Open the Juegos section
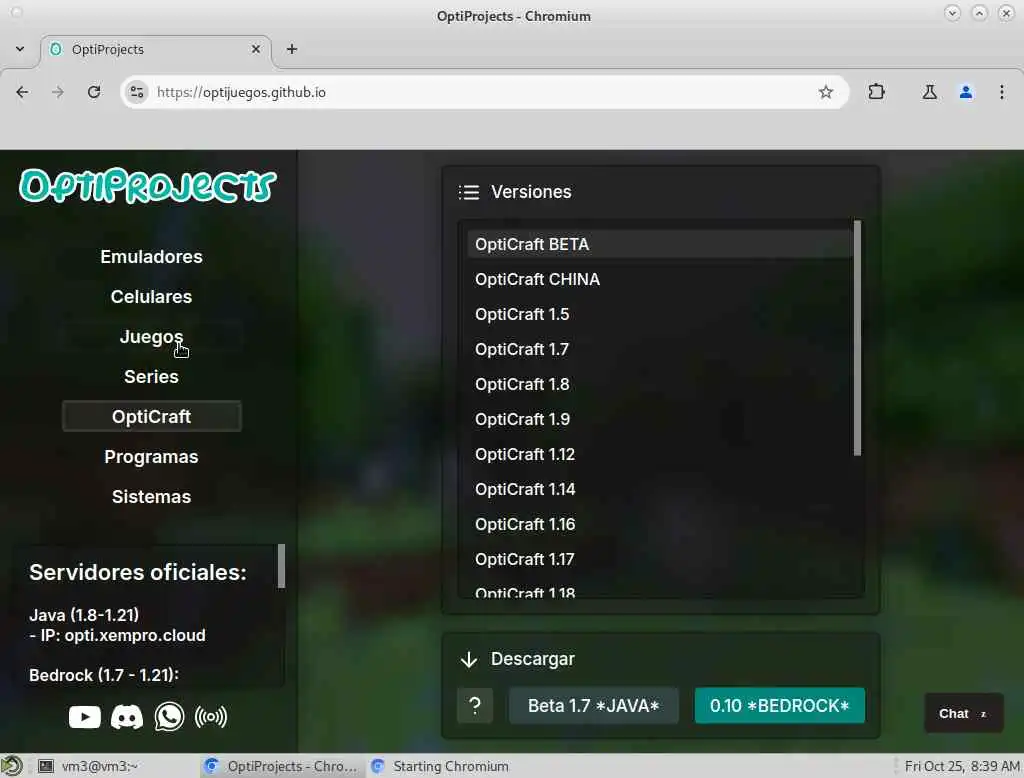This screenshot has width=1024, height=778. 152,337
